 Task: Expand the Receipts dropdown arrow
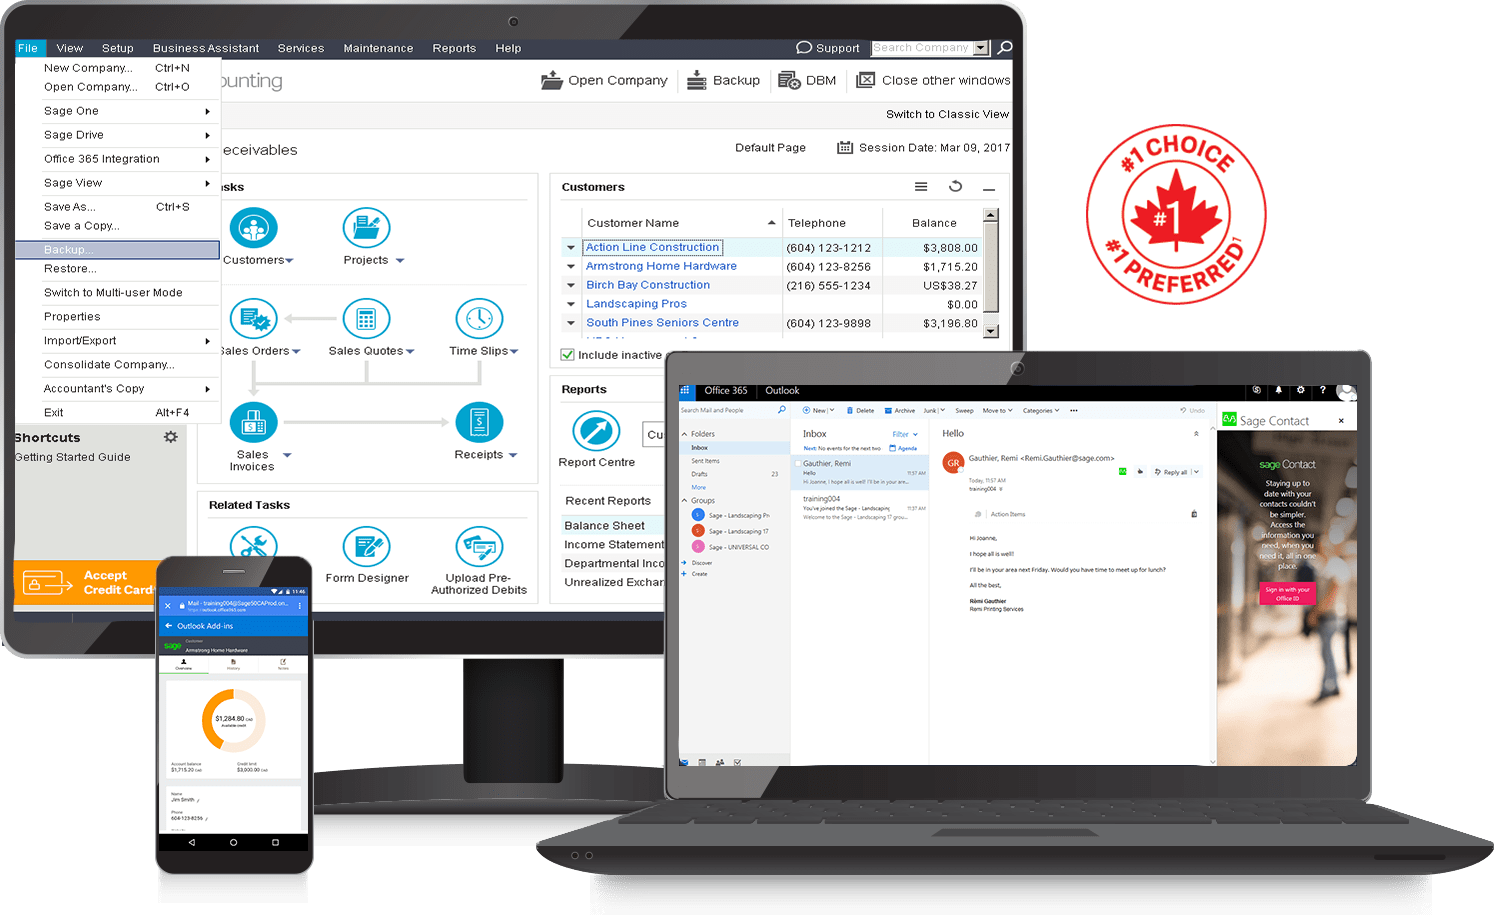point(513,456)
